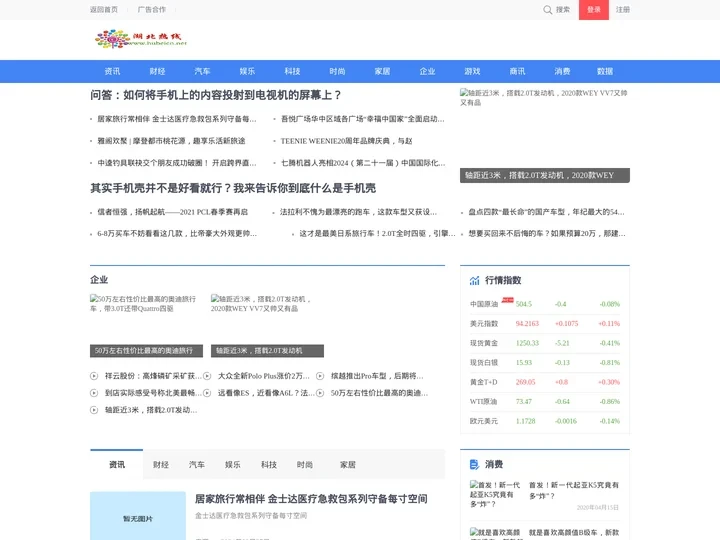Open article 6-8万买车不妨看看这几款
The width and height of the screenshot is (720, 540).
[x=177, y=234]
